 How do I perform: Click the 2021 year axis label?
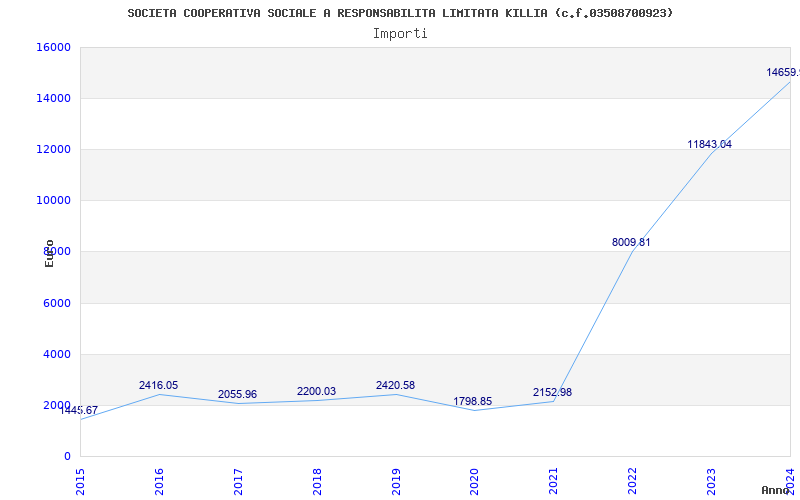point(553,482)
